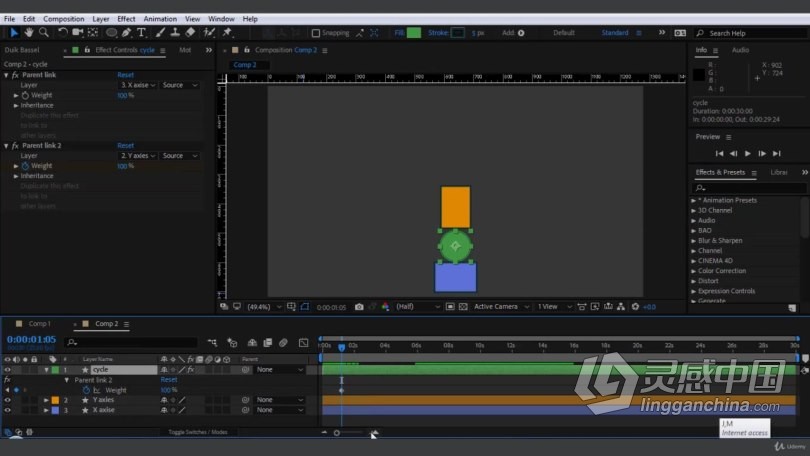Open the 1 View layout dropdown
The image size is (810, 456).
click(x=554, y=307)
